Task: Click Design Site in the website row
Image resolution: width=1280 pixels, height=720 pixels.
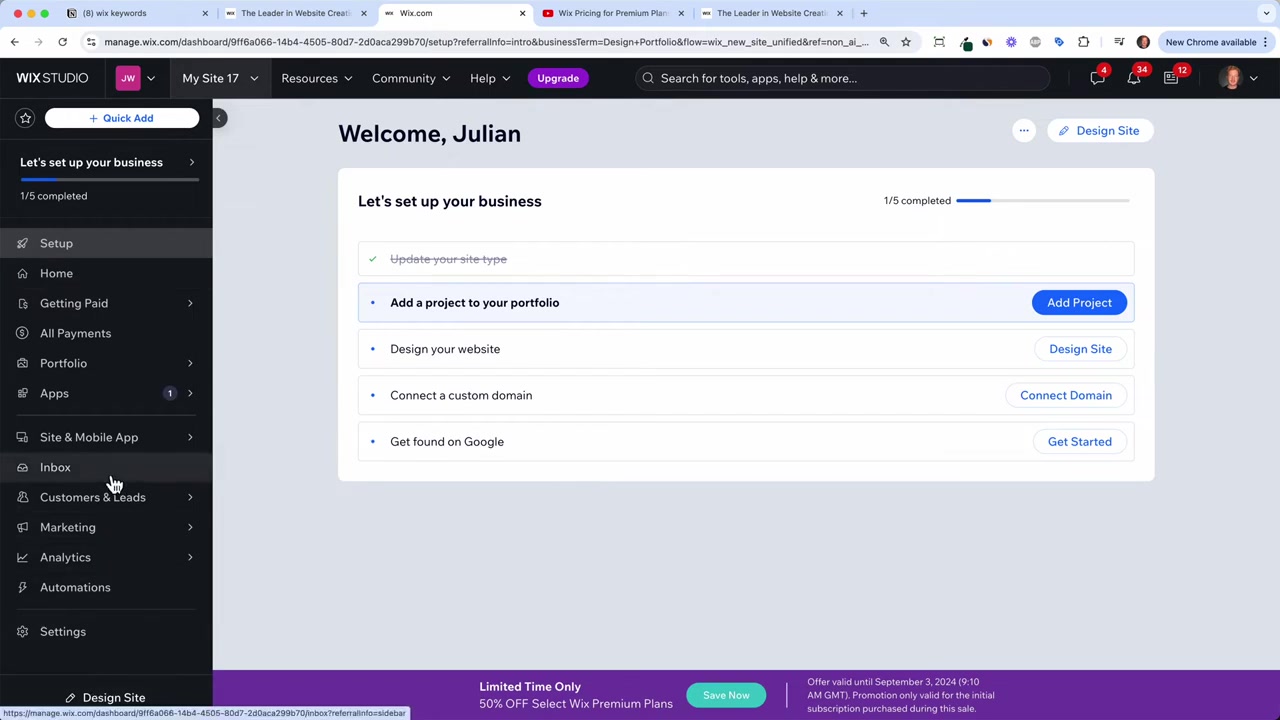Action: coord(1080,349)
